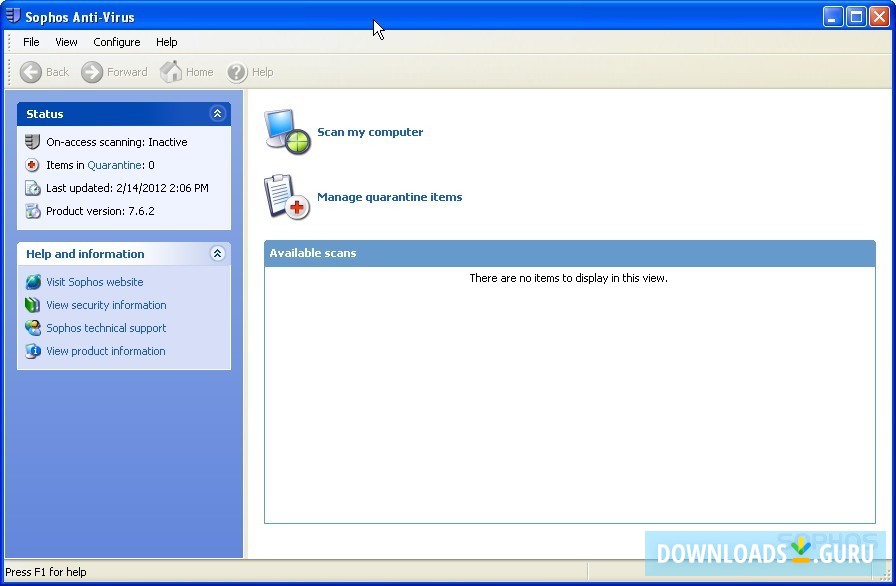Click the technical support people icon
The height and width of the screenshot is (586, 896).
click(33, 328)
